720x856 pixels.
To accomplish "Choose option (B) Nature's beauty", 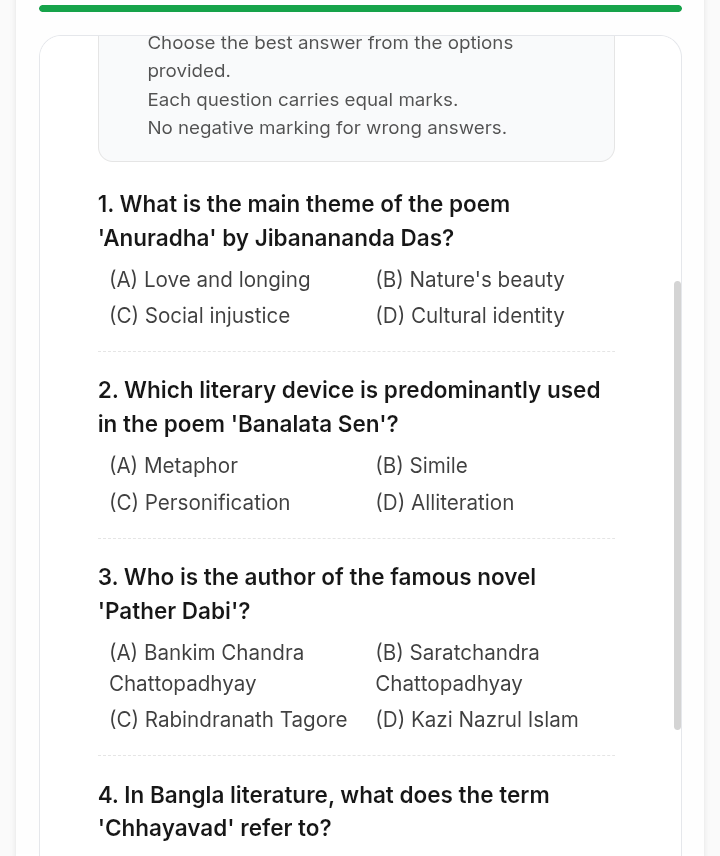I will 470,280.
